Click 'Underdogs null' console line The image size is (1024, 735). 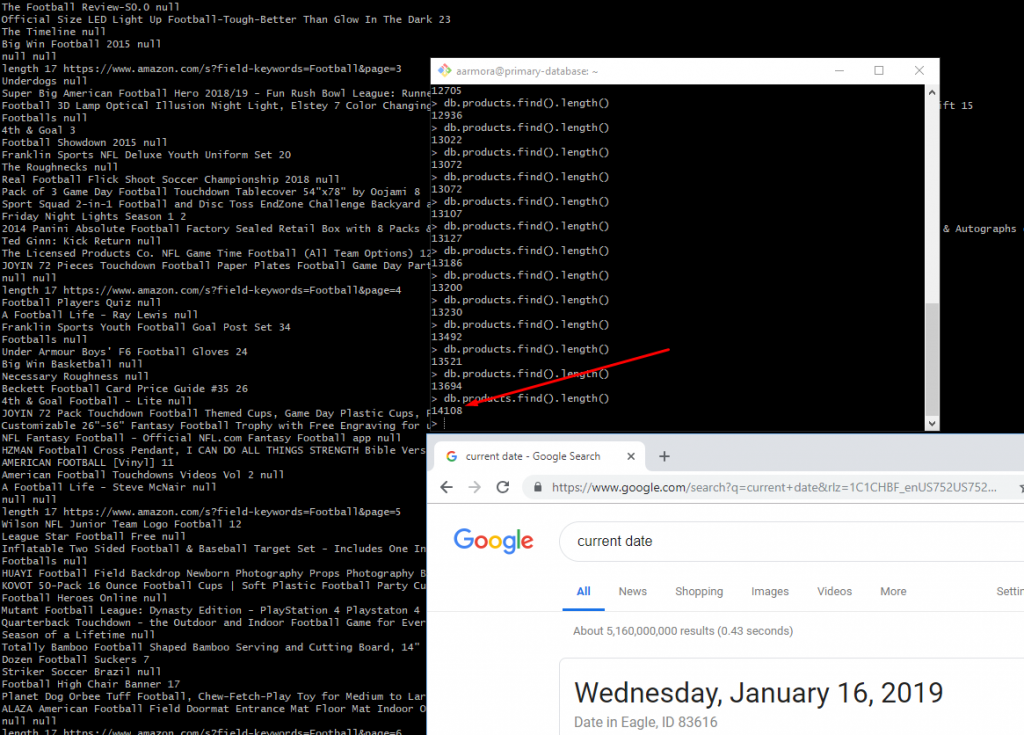click(44, 81)
